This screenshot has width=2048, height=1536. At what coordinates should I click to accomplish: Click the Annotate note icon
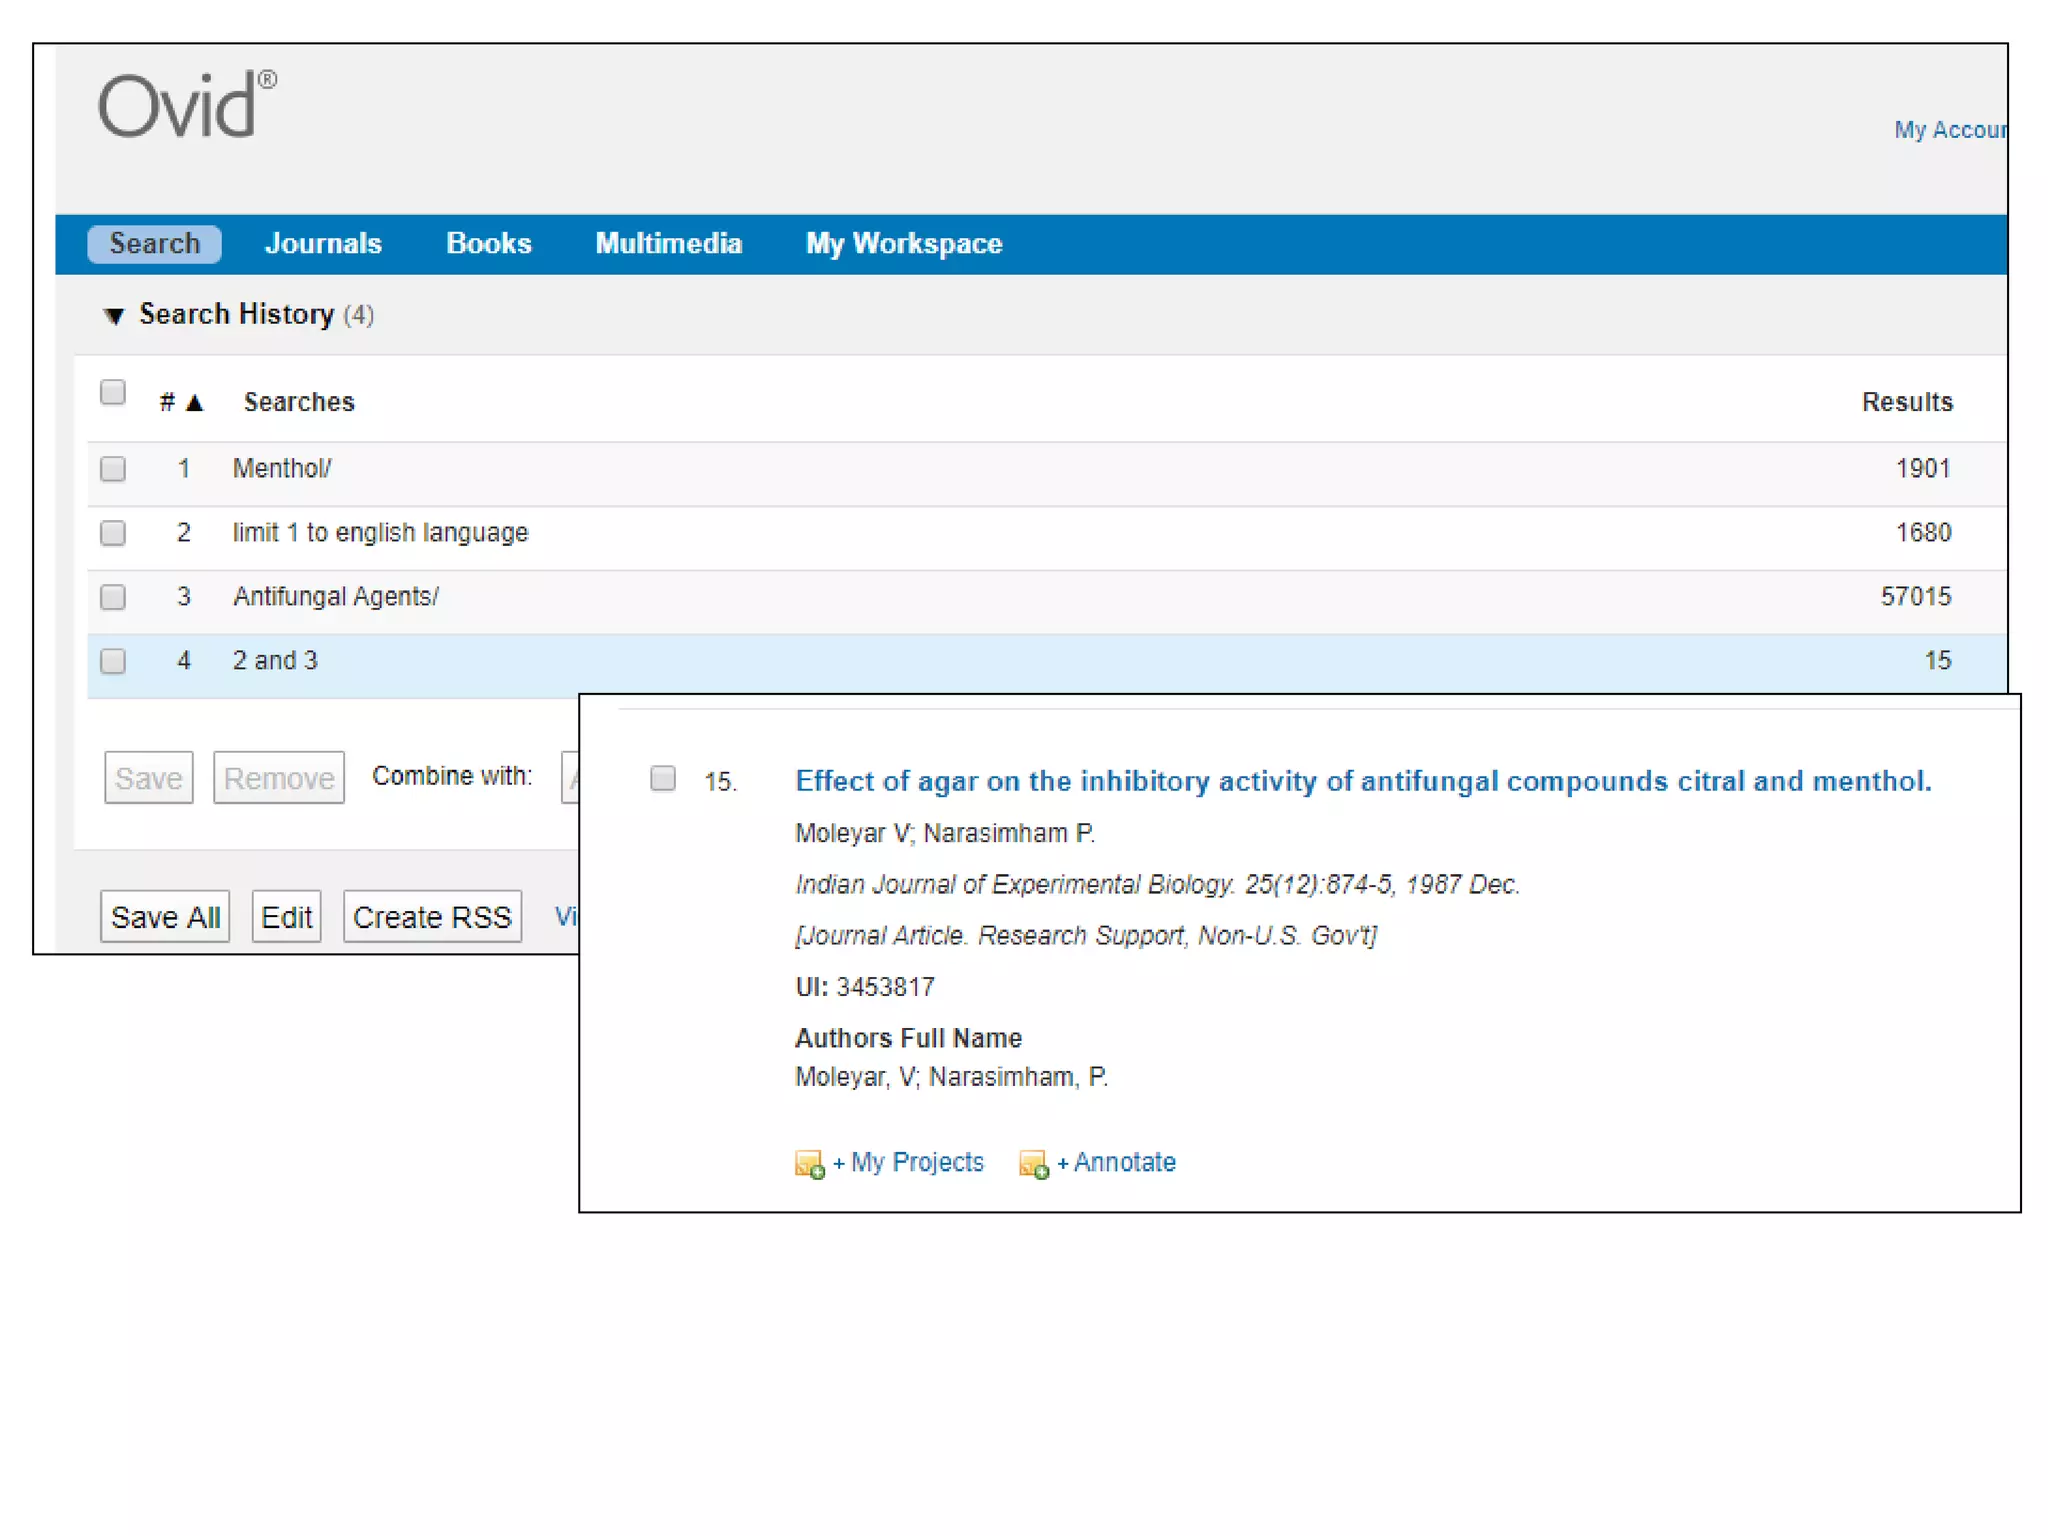(1033, 1164)
